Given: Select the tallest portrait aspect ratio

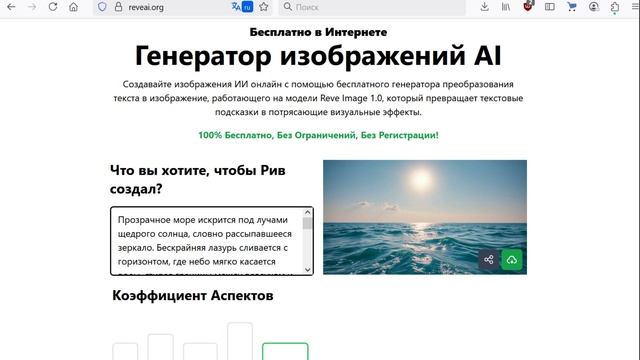Looking at the screenshot, I should [240, 341].
